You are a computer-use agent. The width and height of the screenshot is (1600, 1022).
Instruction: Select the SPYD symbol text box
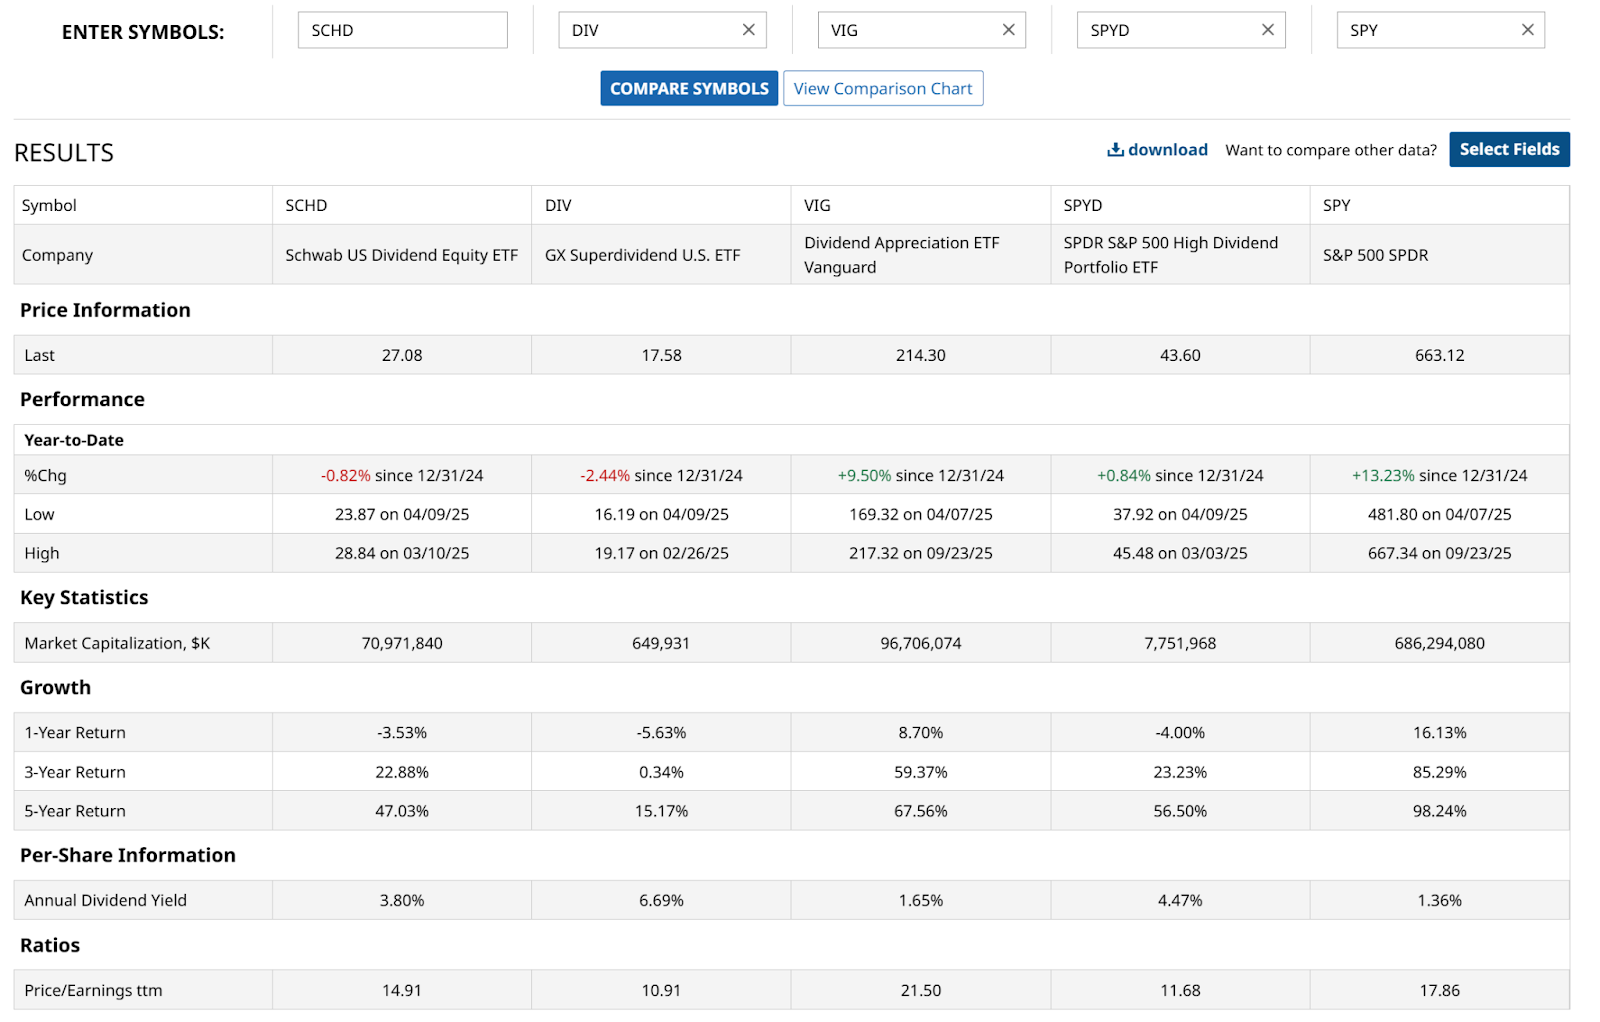[x=1165, y=31]
